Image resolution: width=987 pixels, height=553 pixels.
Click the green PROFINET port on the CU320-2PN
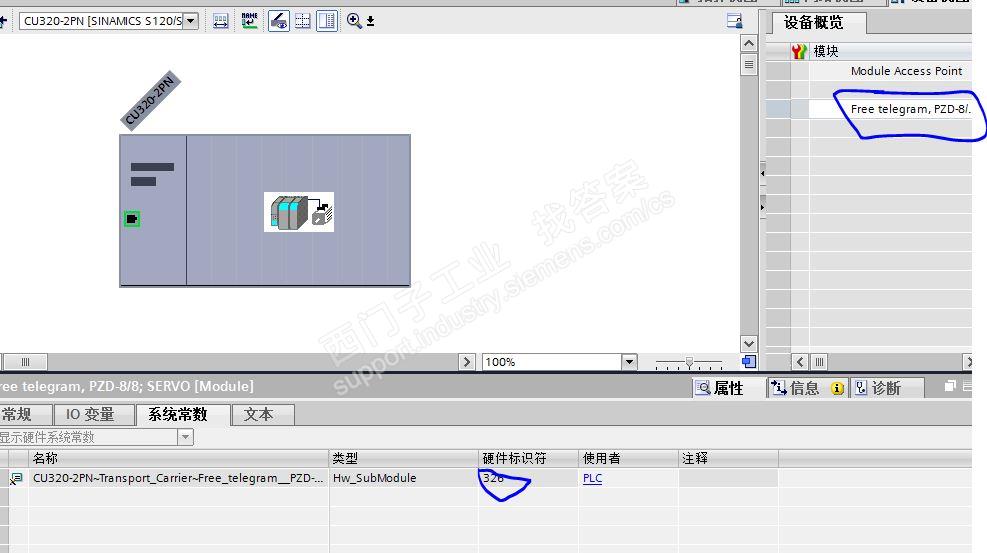click(x=132, y=219)
